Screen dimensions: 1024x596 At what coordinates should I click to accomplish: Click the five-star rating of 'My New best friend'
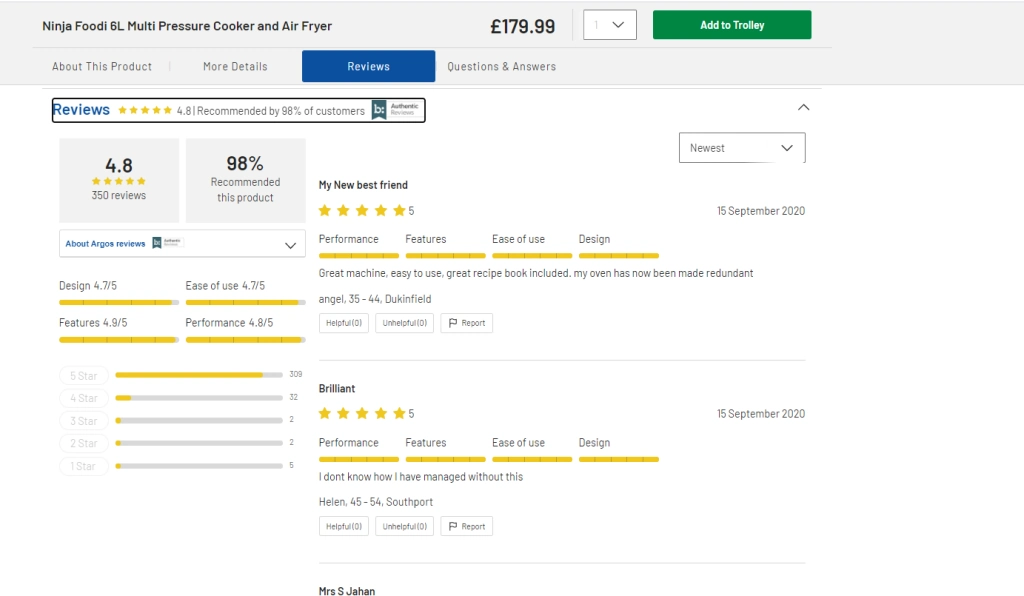click(362, 210)
